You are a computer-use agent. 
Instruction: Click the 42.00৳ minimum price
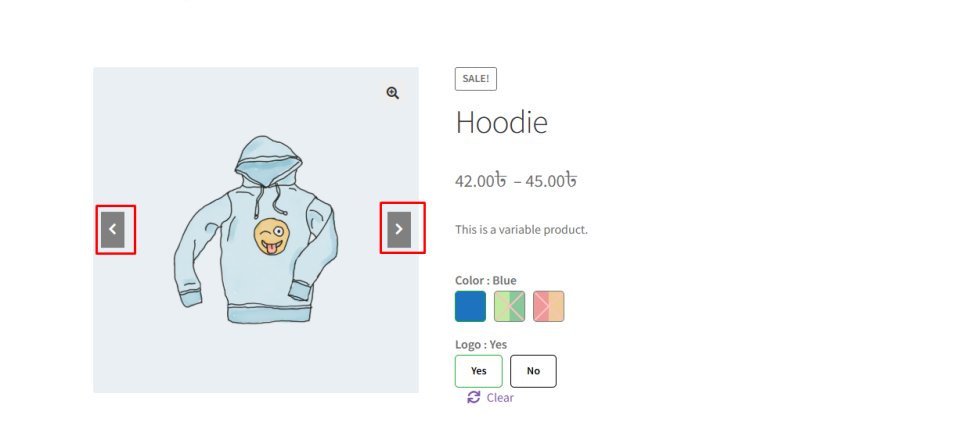(481, 181)
